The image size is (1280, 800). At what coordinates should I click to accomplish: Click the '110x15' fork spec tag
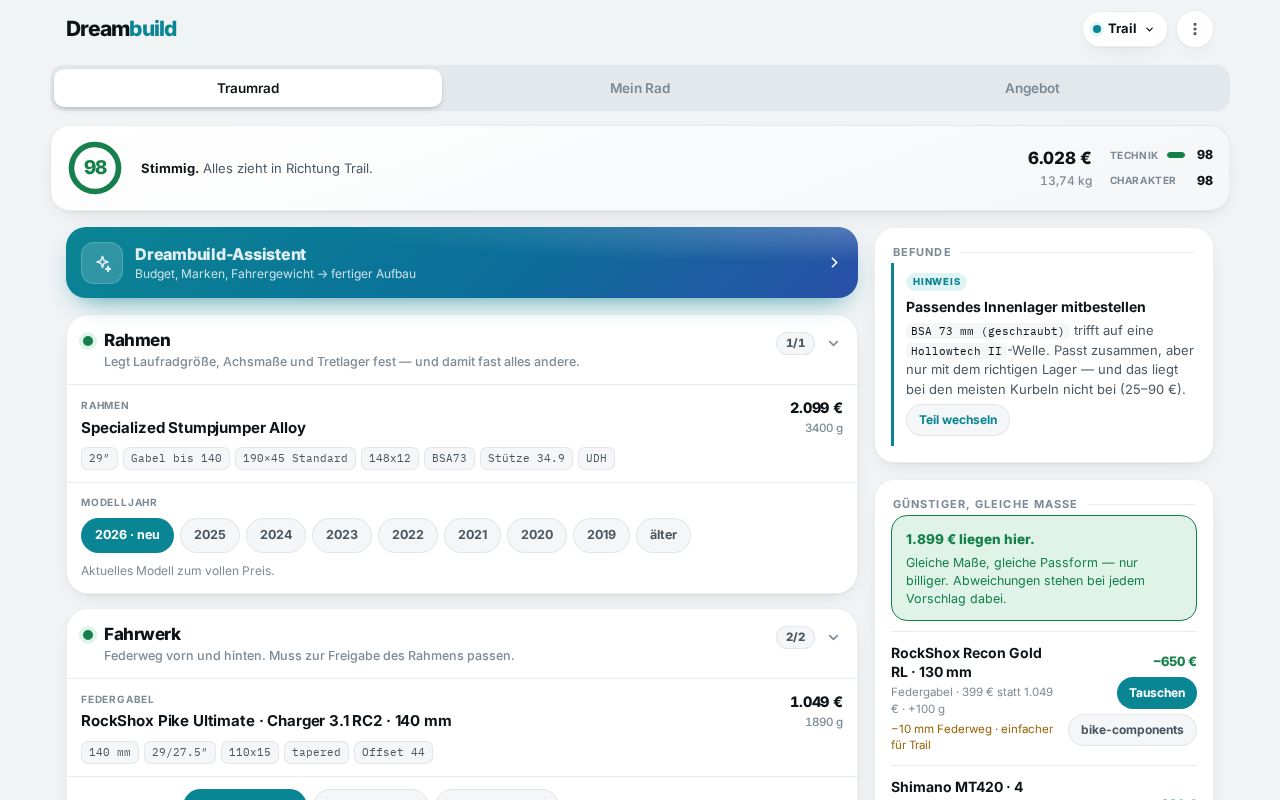[250, 753]
